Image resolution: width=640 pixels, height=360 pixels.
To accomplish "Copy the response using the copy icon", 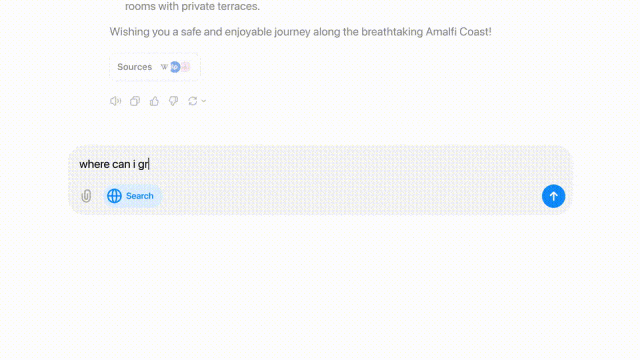I will [x=135, y=101].
